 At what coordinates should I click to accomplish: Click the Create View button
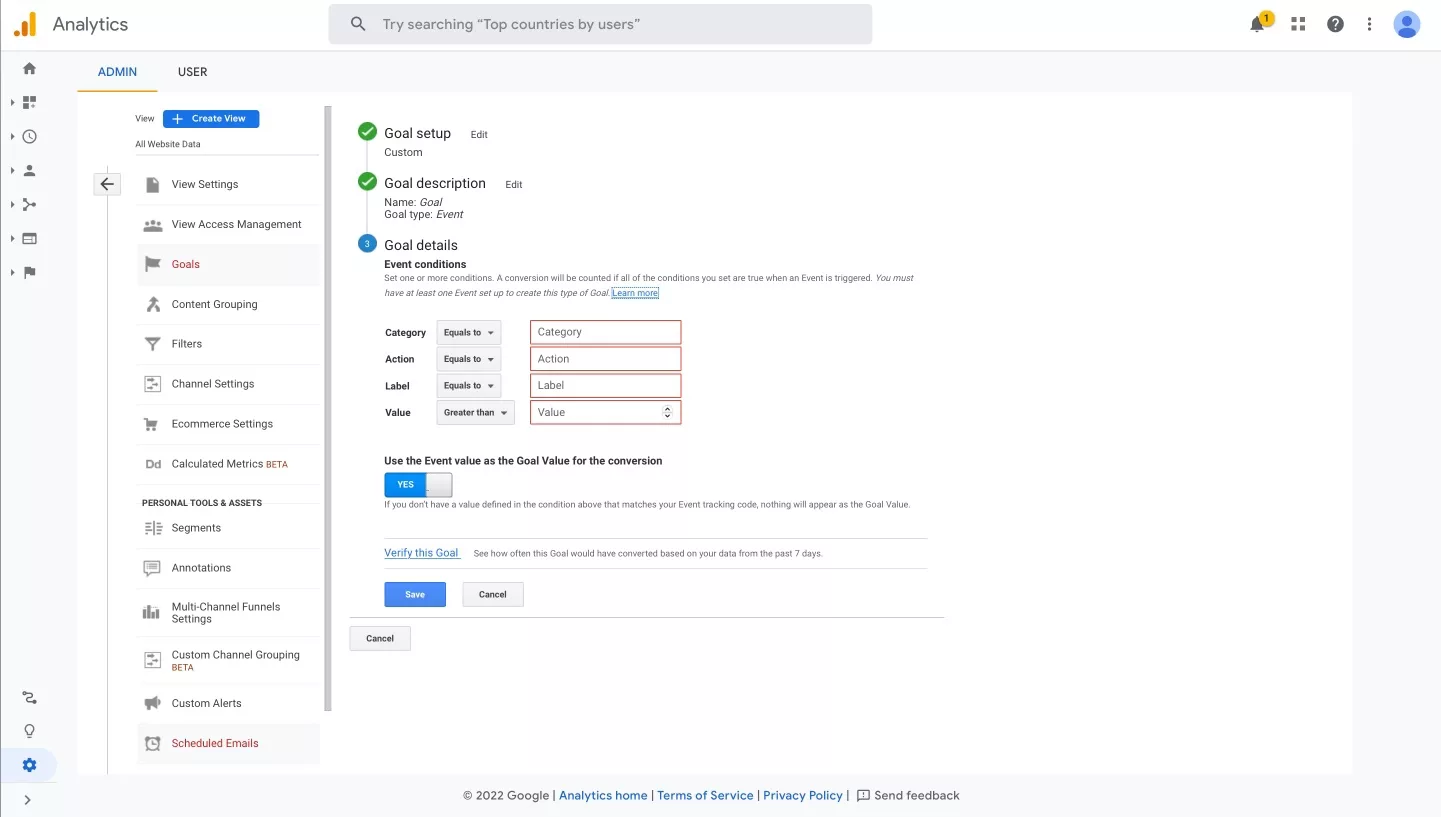coord(211,119)
